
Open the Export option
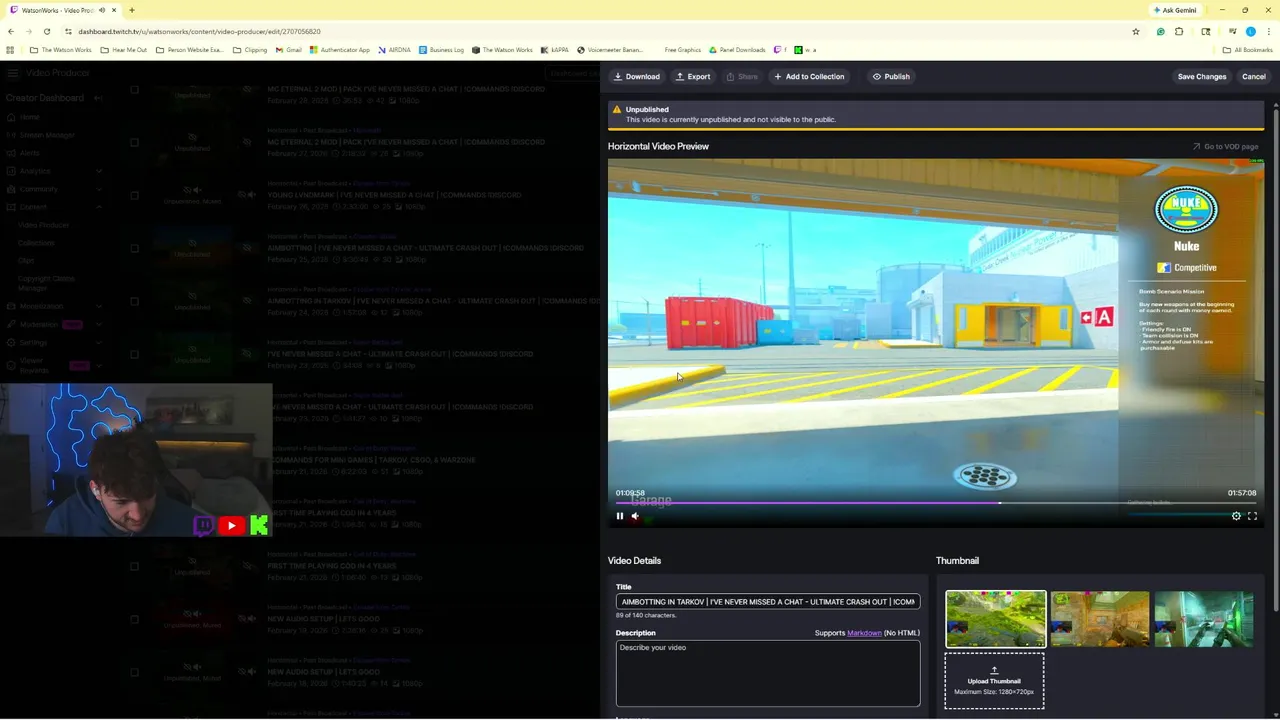pos(693,76)
